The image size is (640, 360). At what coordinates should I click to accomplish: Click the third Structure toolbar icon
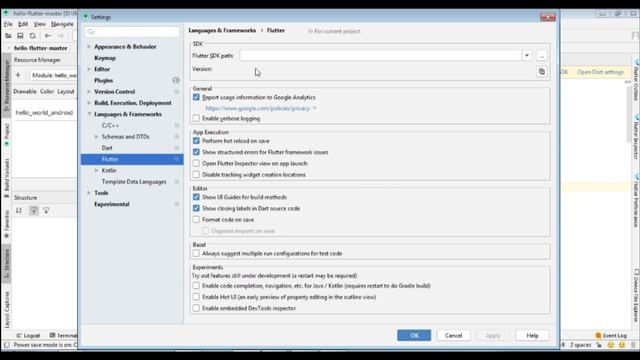coord(46,211)
